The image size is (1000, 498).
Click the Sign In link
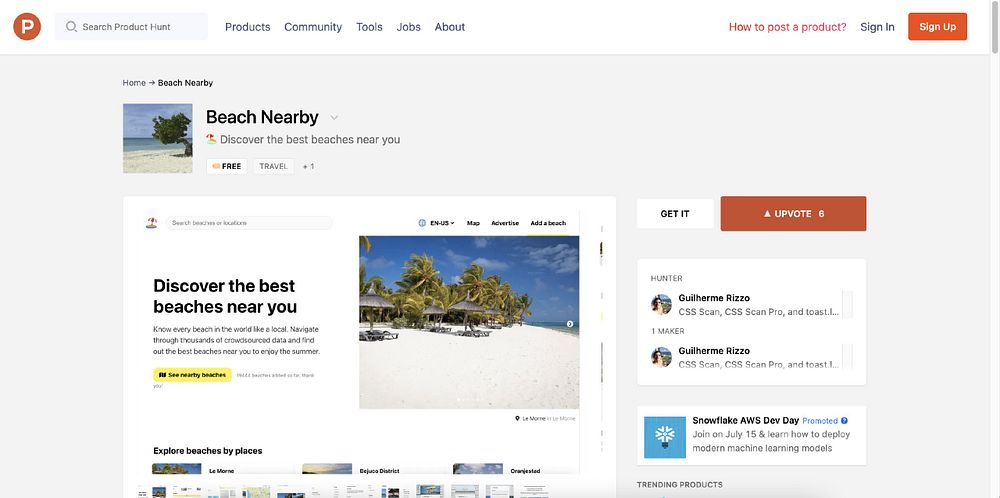[877, 27]
